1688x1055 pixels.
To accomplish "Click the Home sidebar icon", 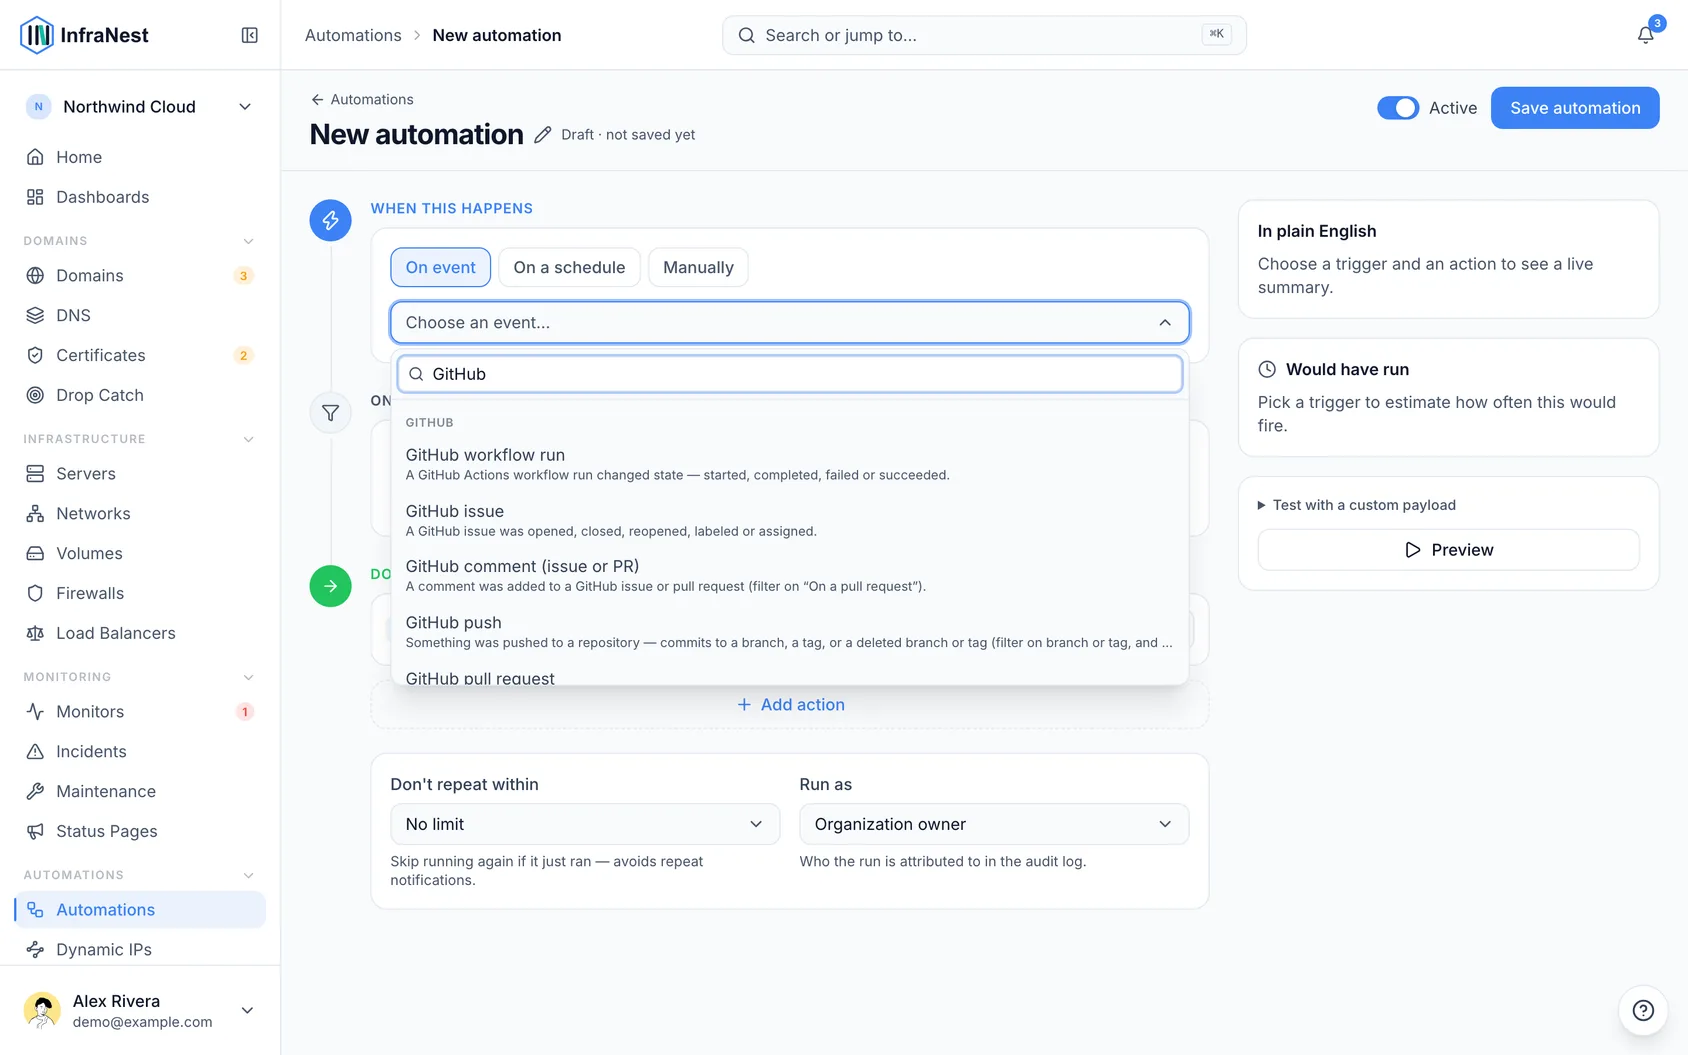I will pos(35,157).
